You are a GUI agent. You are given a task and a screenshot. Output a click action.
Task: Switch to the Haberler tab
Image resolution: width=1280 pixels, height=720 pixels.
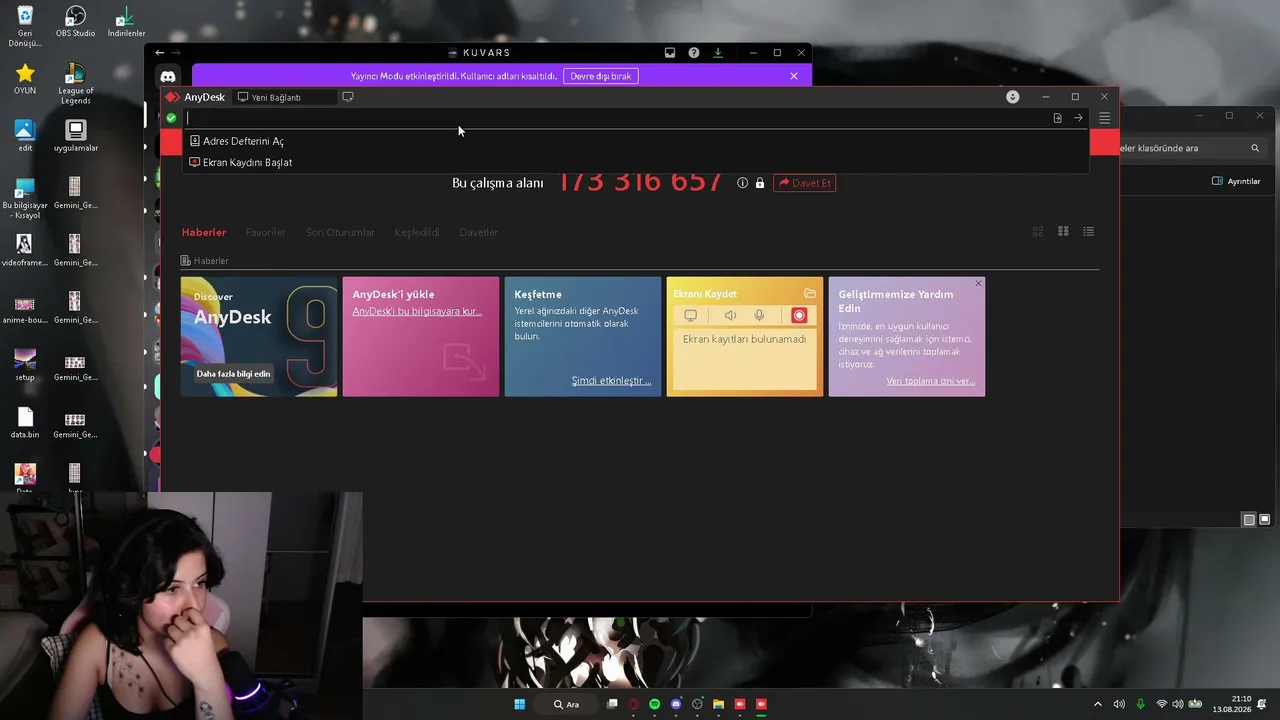204,232
